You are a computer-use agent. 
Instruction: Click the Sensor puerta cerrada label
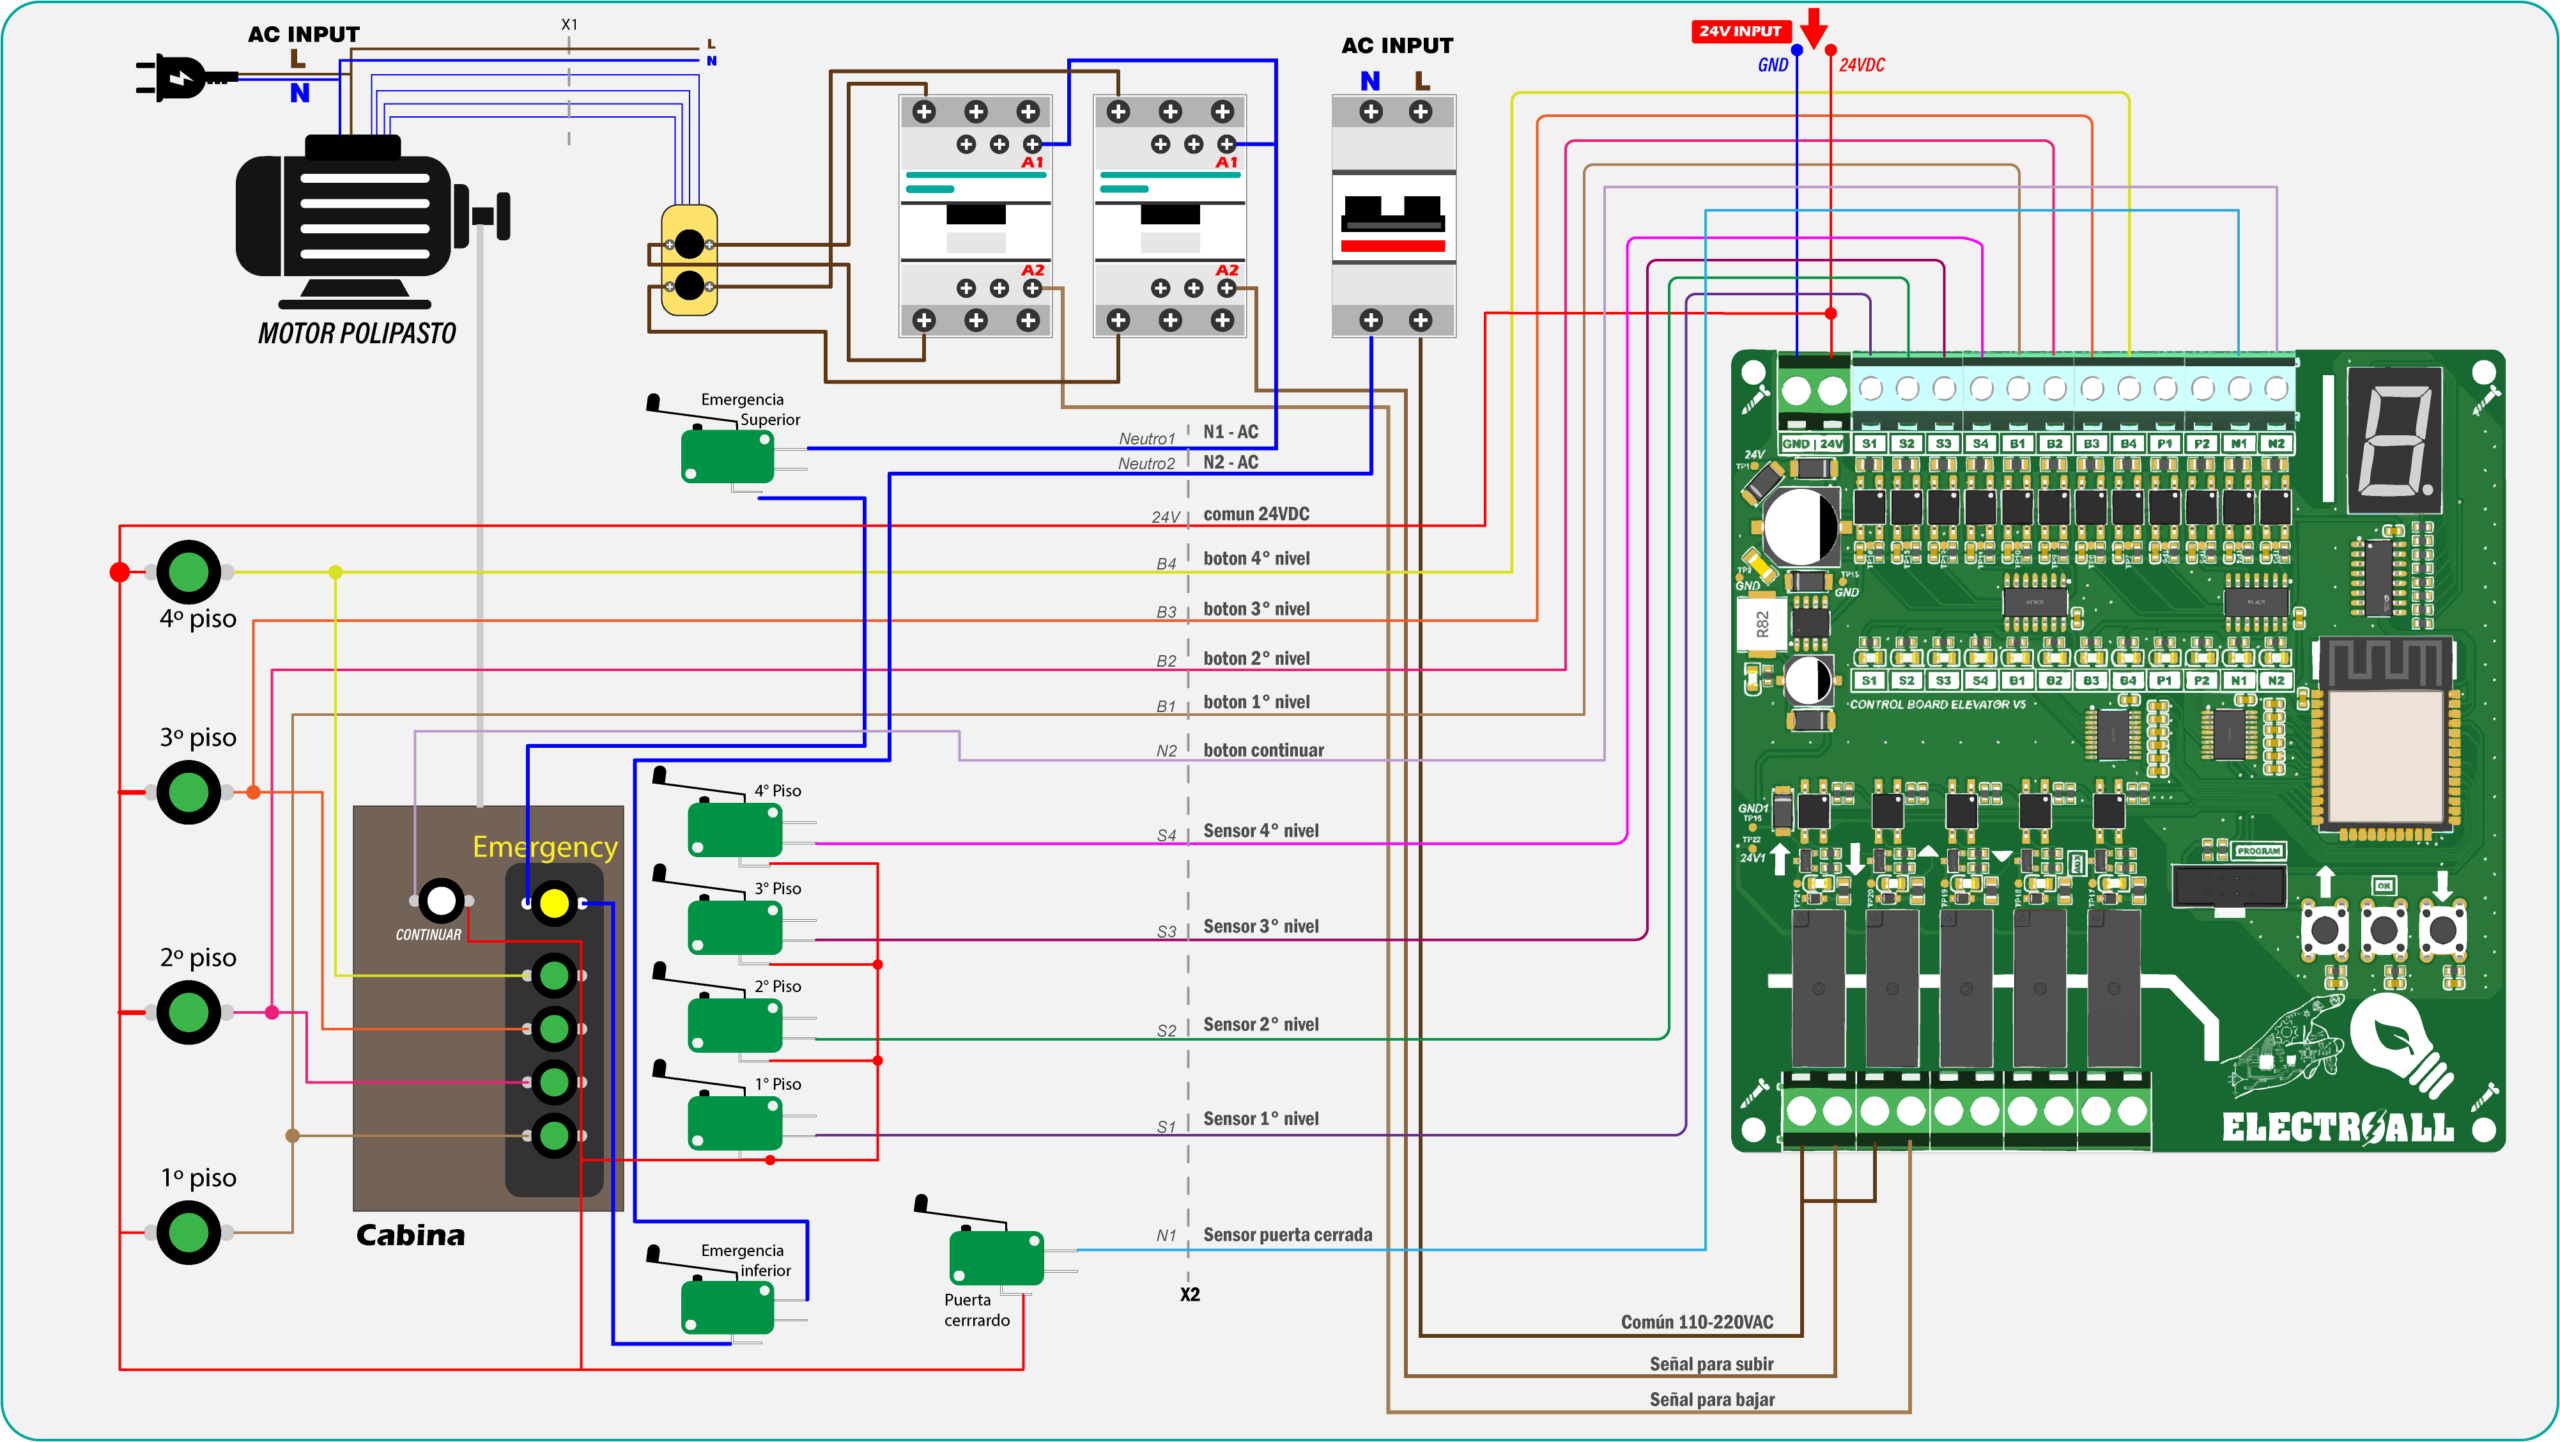[1287, 1235]
